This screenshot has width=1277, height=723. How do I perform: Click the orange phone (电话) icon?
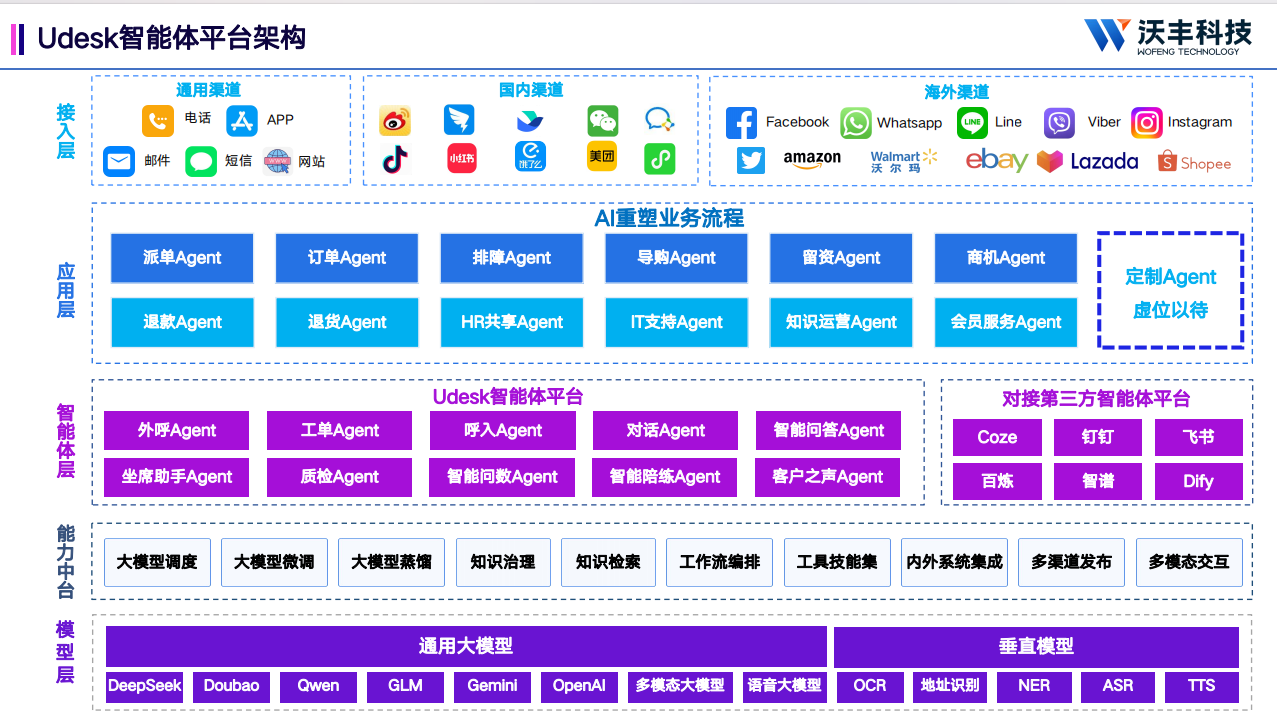[157, 121]
